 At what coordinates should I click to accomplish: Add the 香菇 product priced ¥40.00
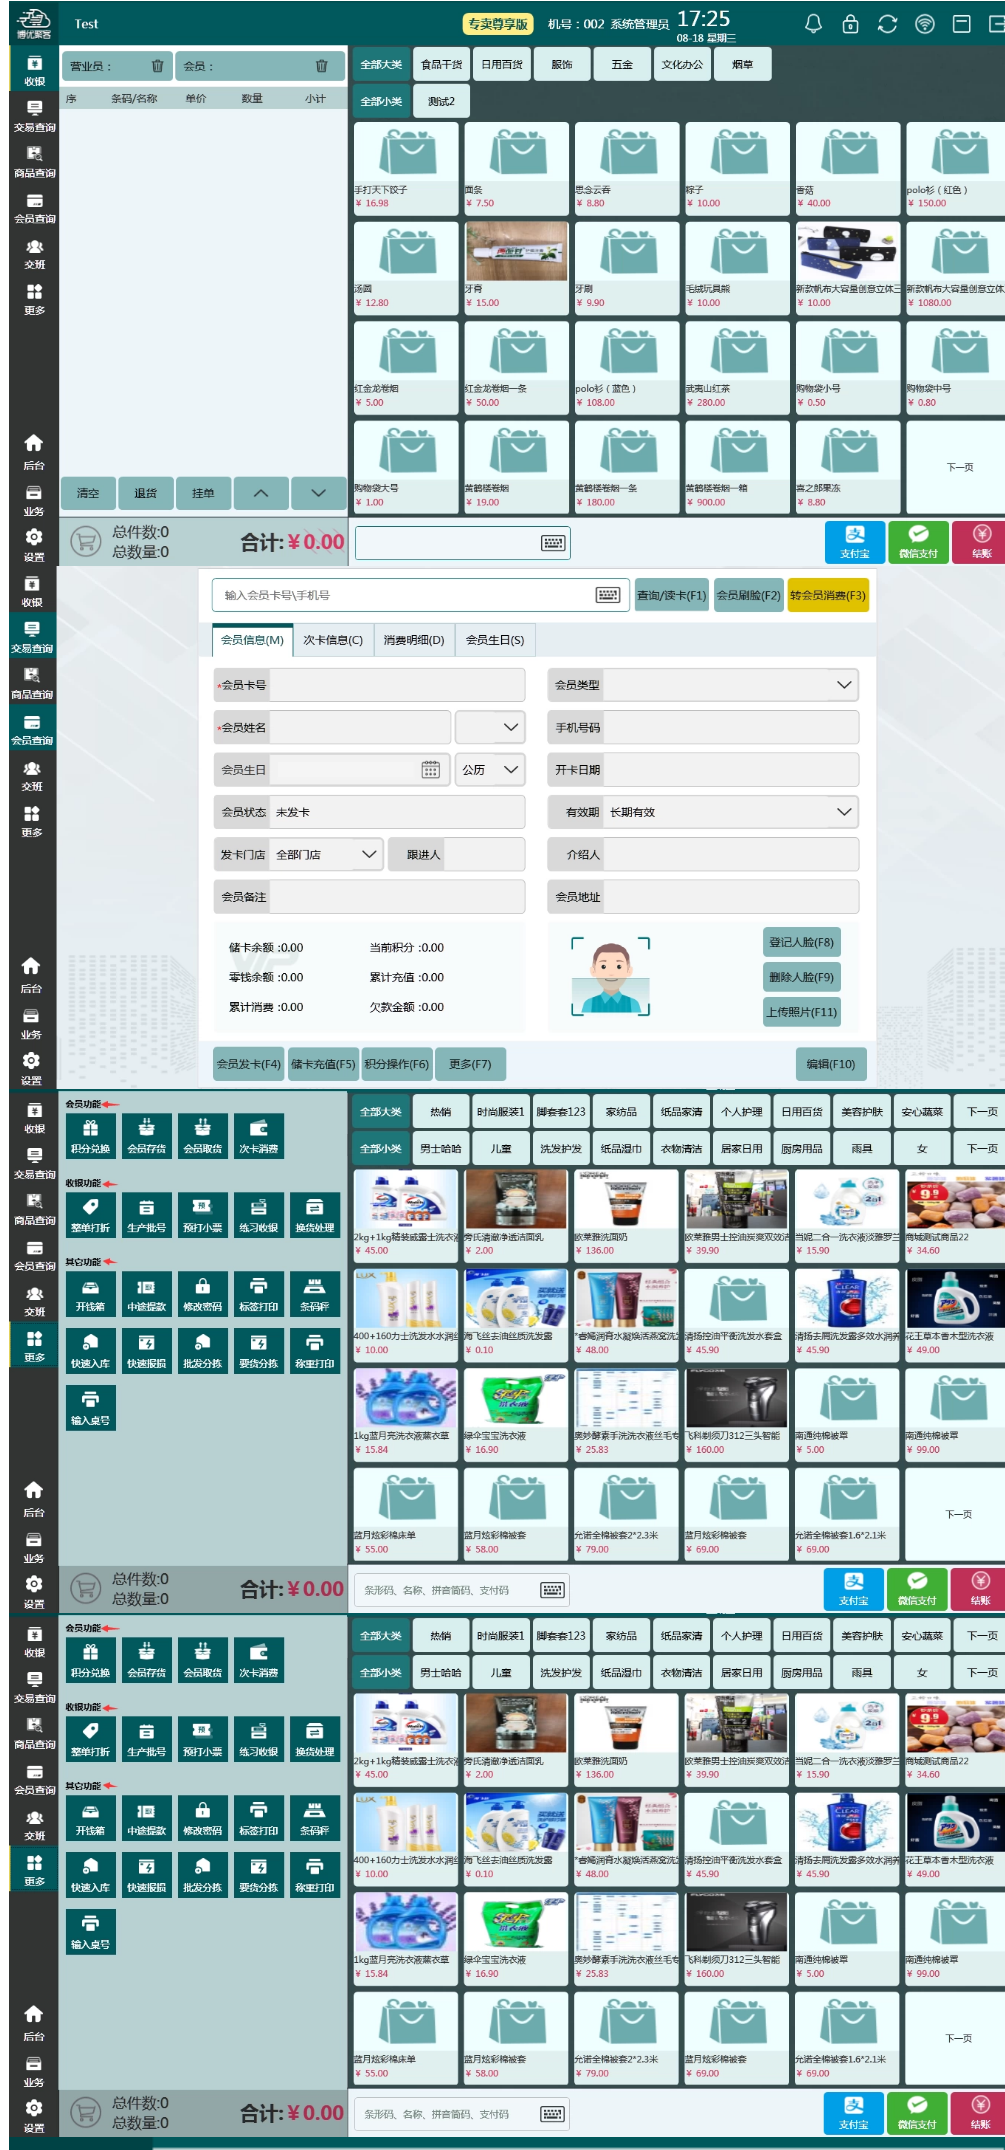(848, 168)
